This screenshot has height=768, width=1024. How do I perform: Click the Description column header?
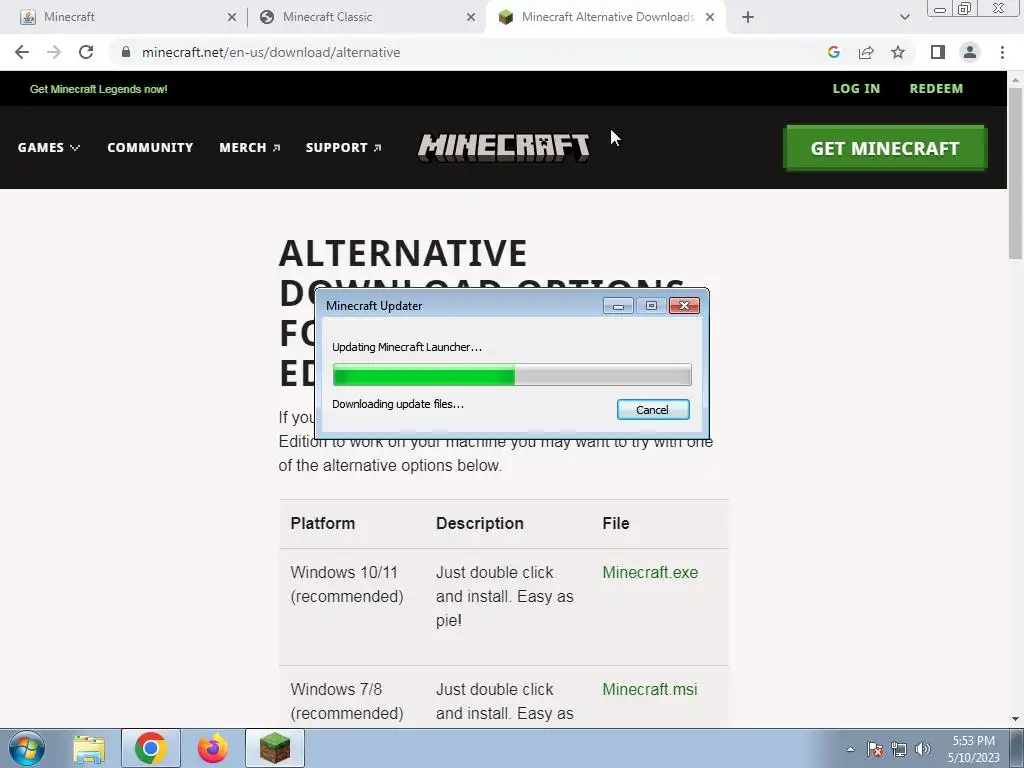[x=480, y=523]
